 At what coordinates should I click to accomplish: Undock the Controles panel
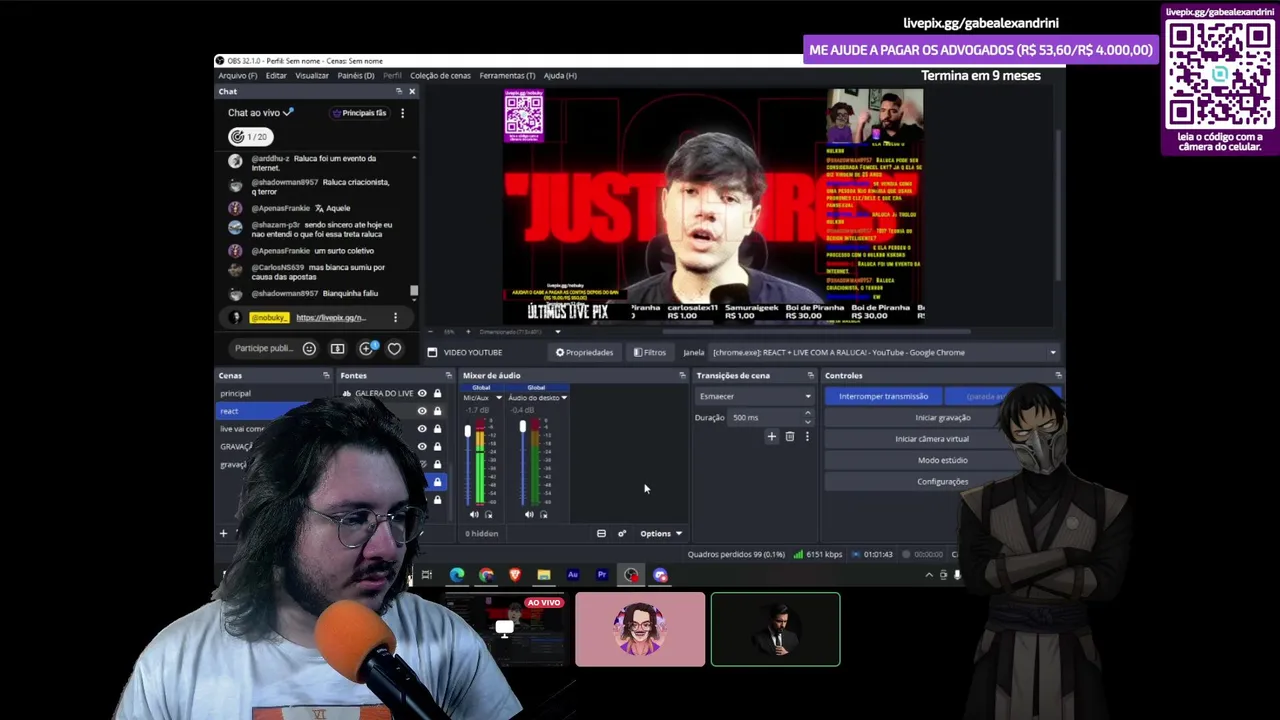click(x=1058, y=375)
